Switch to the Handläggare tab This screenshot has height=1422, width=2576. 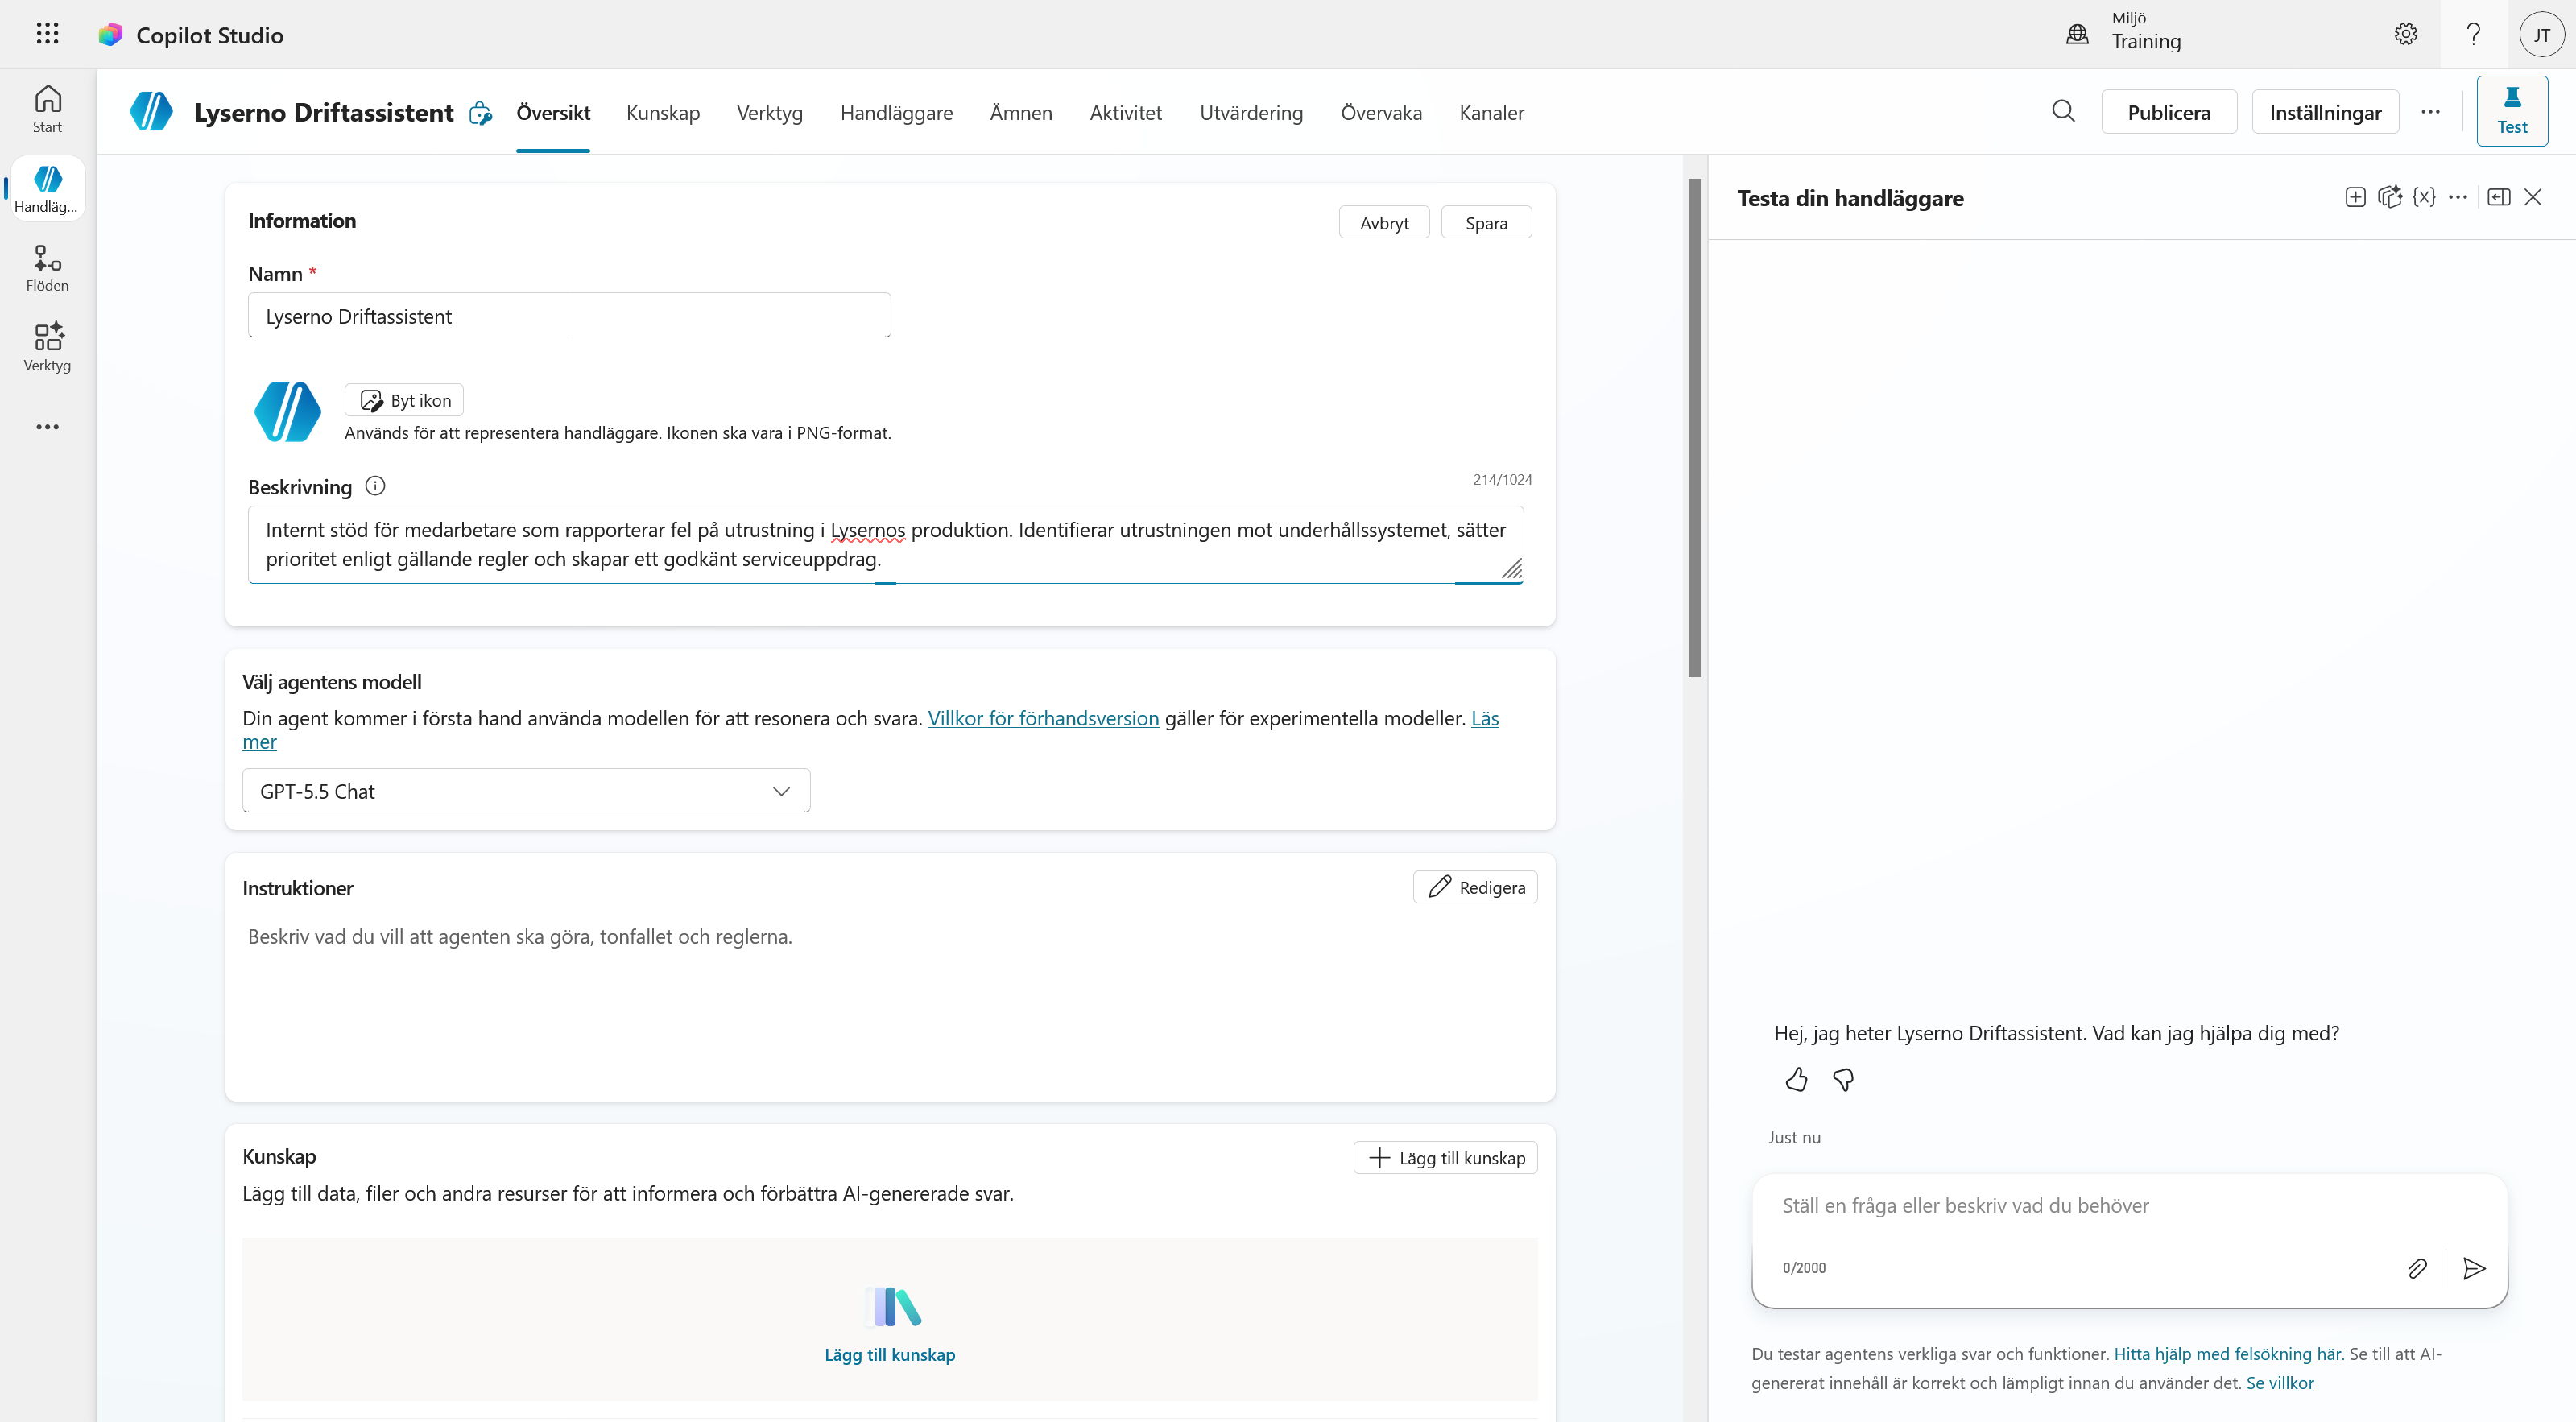[x=896, y=112]
